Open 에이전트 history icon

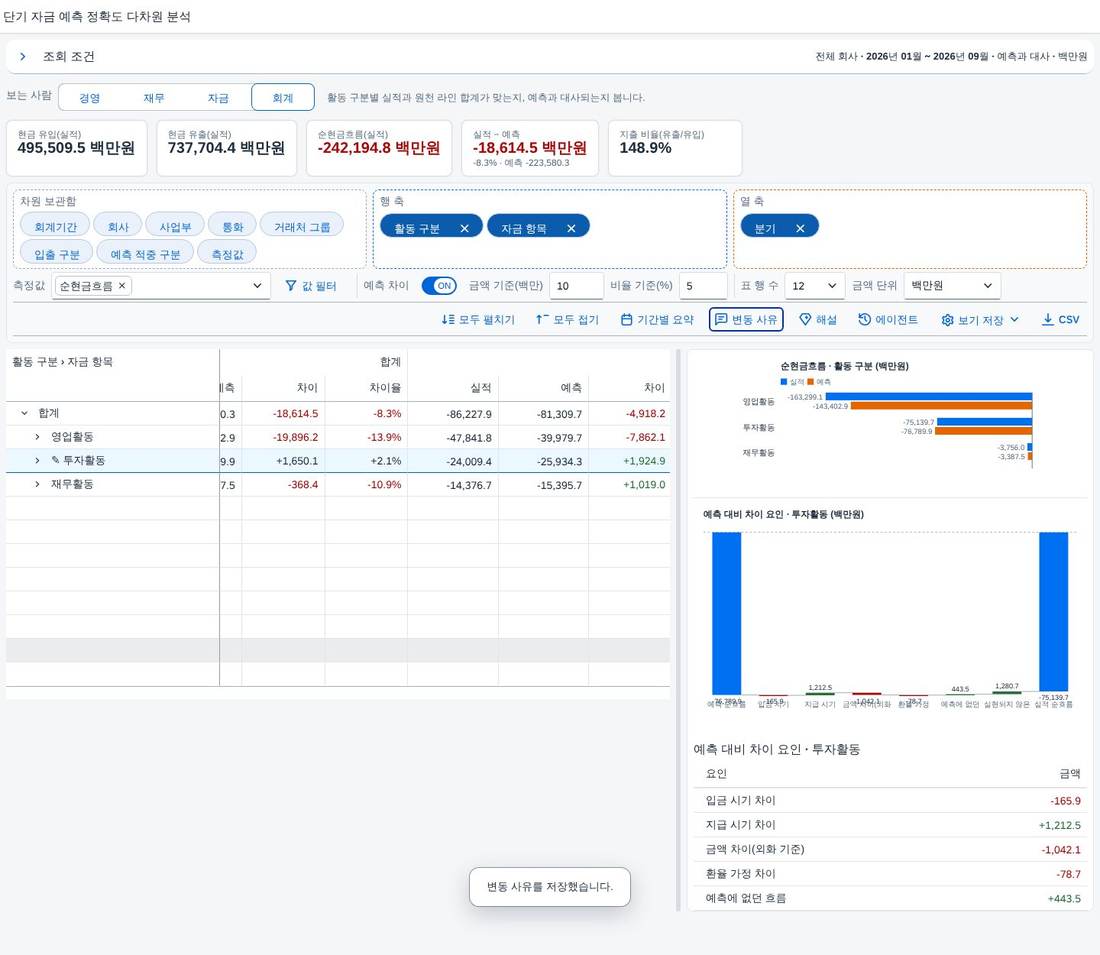tap(864, 319)
